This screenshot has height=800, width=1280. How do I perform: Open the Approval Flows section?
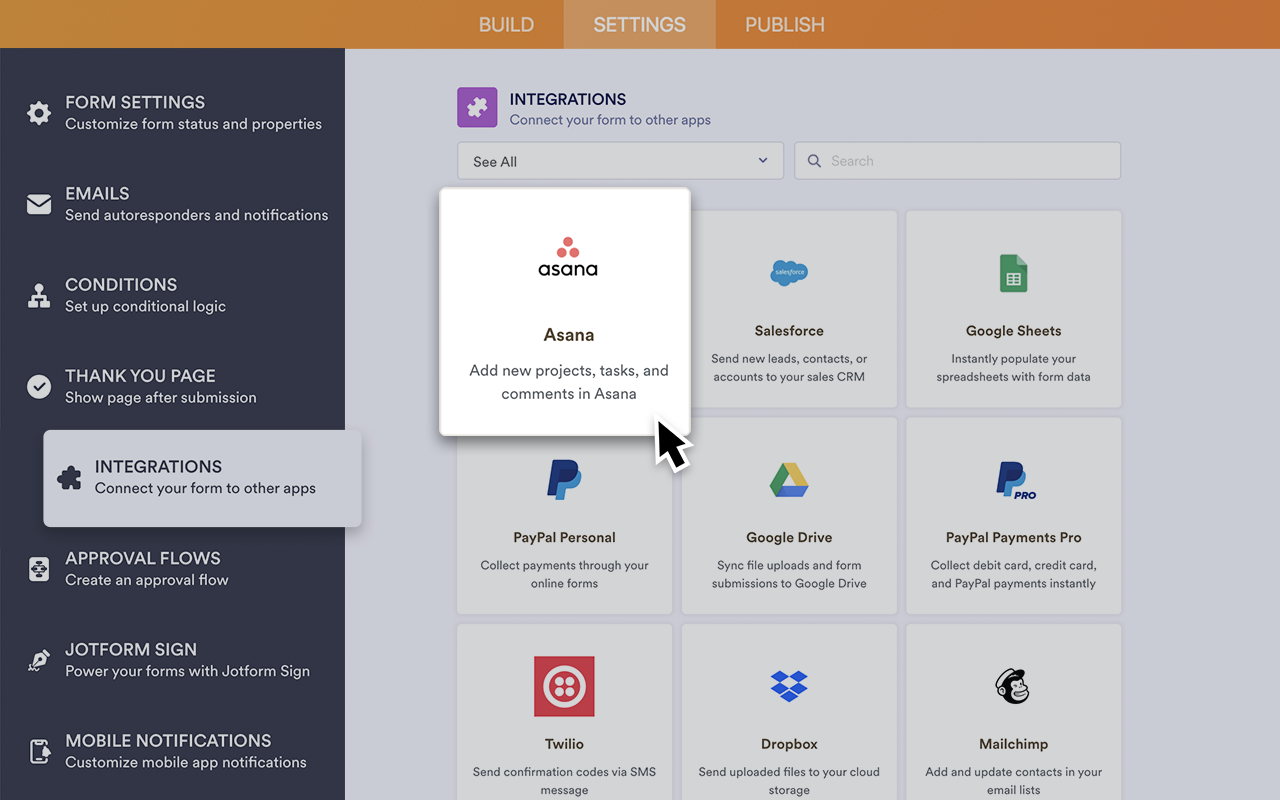[145, 568]
